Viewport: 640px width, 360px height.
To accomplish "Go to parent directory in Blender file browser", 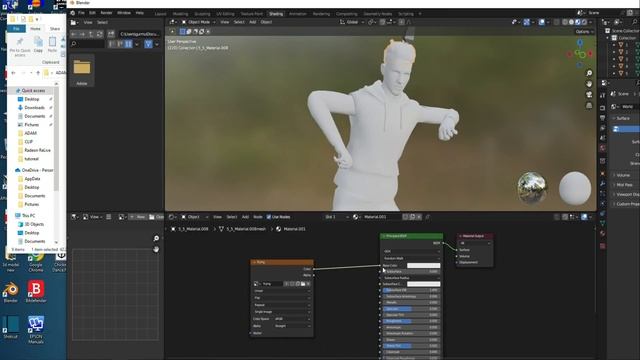I will click(91, 34).
